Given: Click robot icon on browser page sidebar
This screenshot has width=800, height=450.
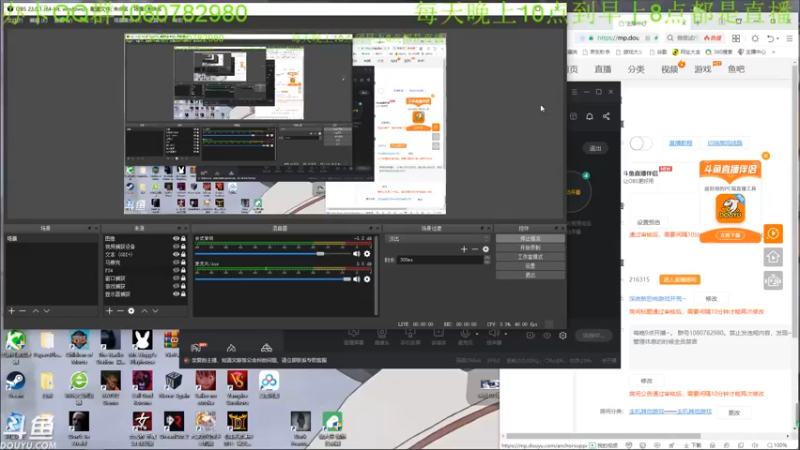Looking at the screenshot, I should pos(773,281).
